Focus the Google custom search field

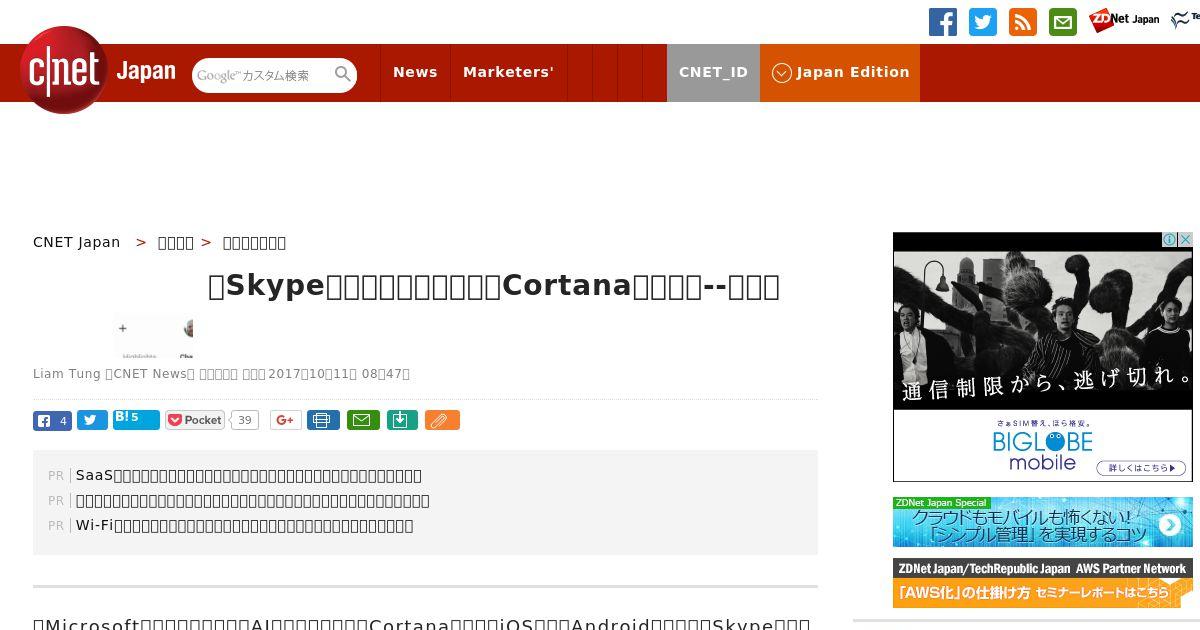pos(262,75)
